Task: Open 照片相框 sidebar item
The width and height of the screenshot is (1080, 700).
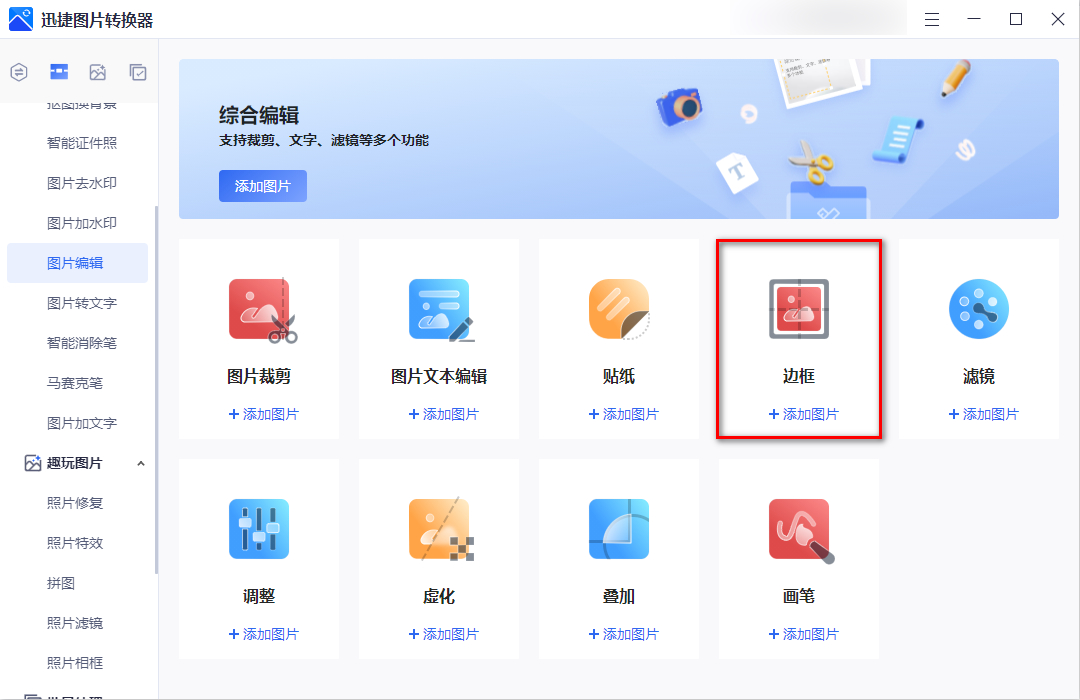Action: pos(75,663)
